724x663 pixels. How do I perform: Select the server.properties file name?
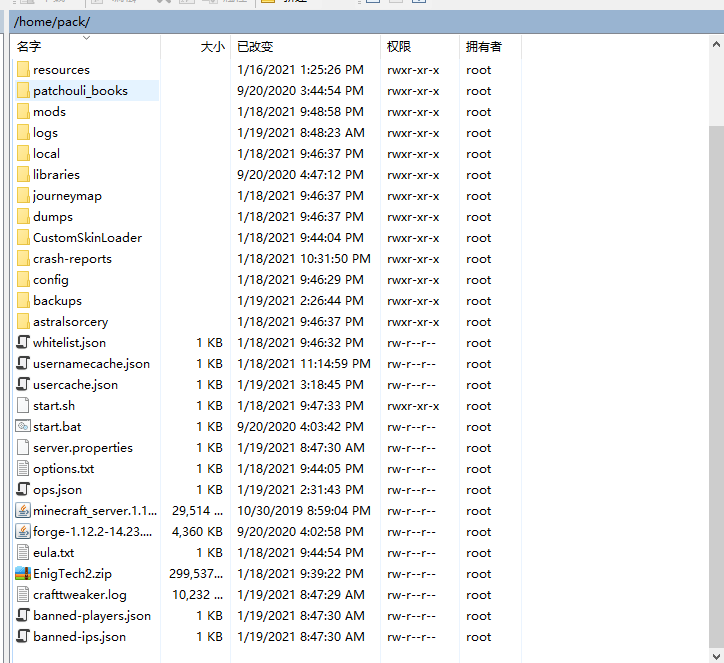click(x=83, y=448)
